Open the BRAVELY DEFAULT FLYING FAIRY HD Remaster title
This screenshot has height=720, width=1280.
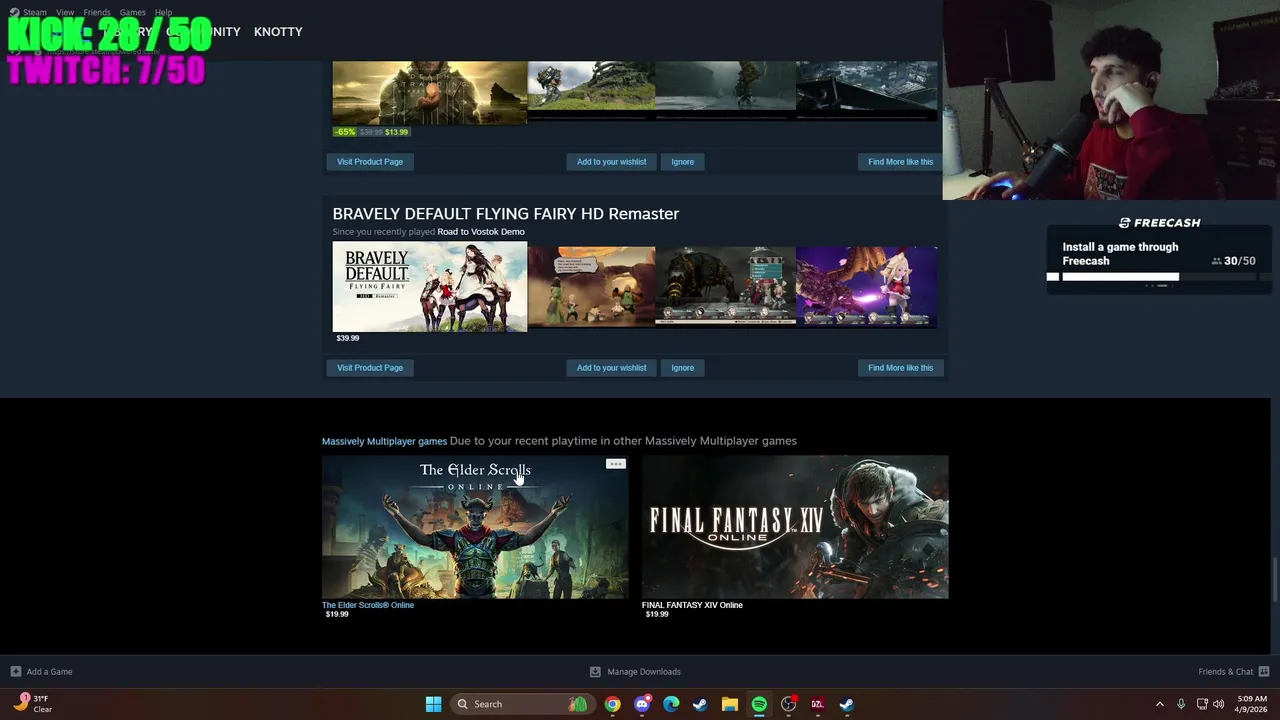505,214
